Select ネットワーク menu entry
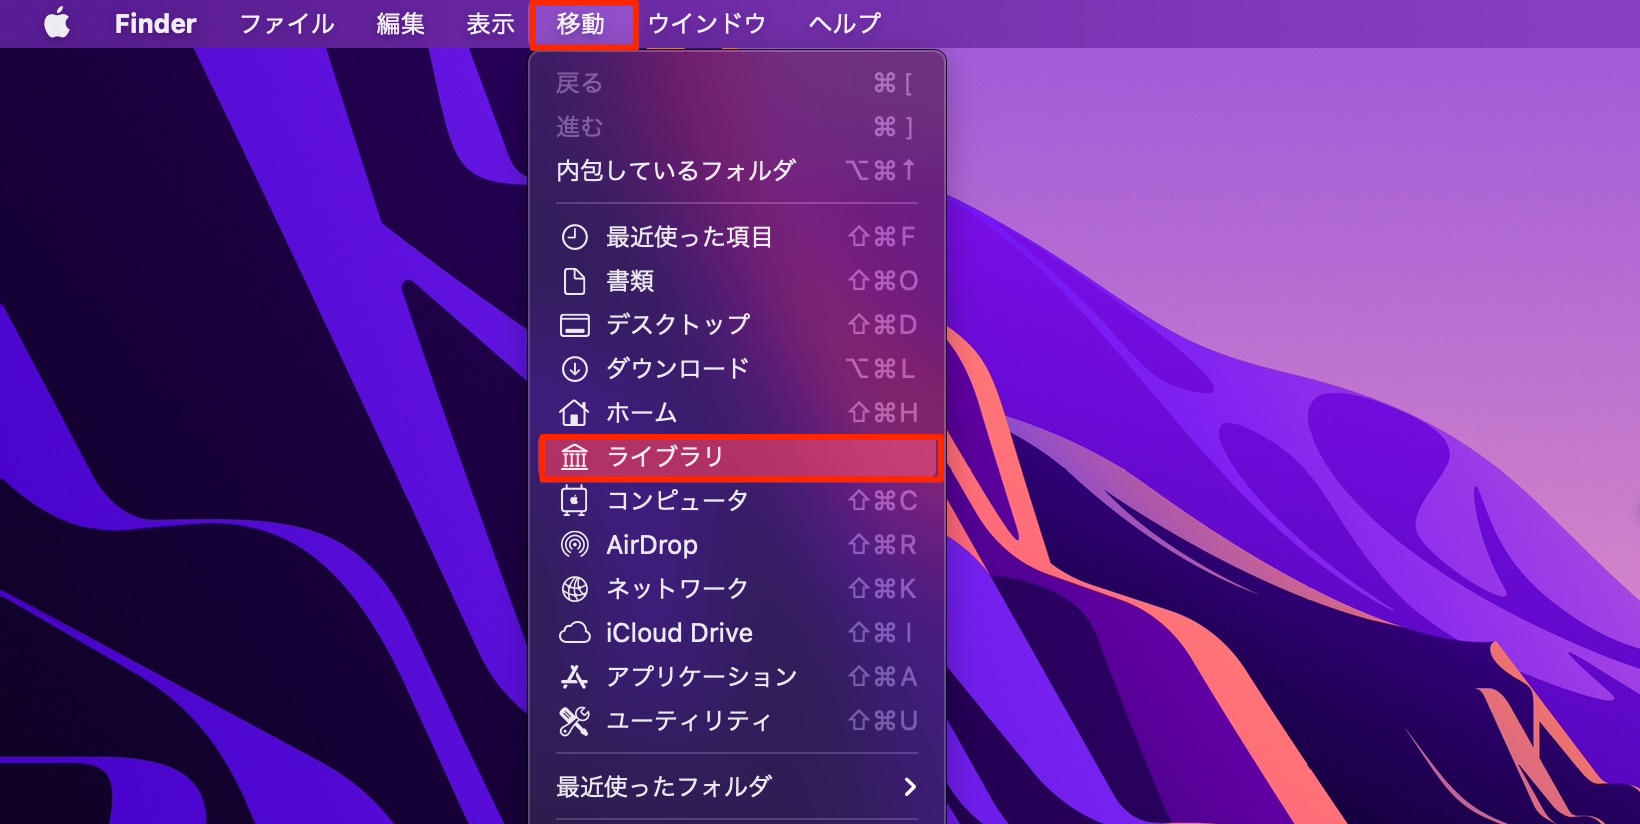 (x=737, y=589)
